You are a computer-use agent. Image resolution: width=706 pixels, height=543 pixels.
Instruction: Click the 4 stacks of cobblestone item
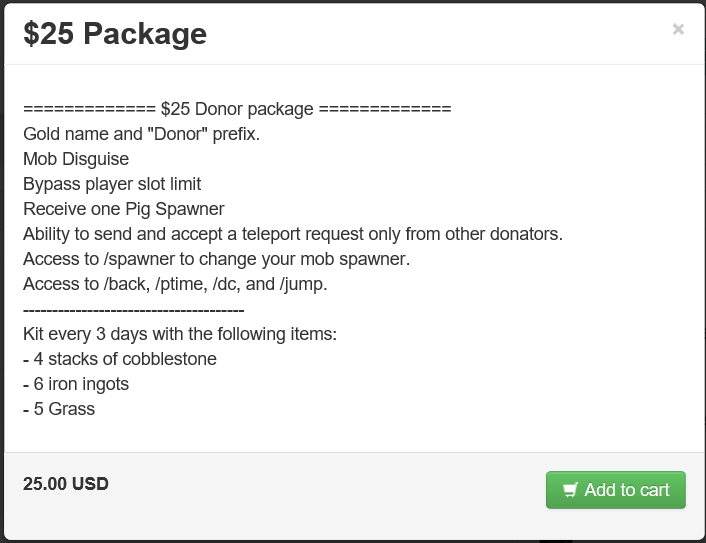[x=120, y=359]
